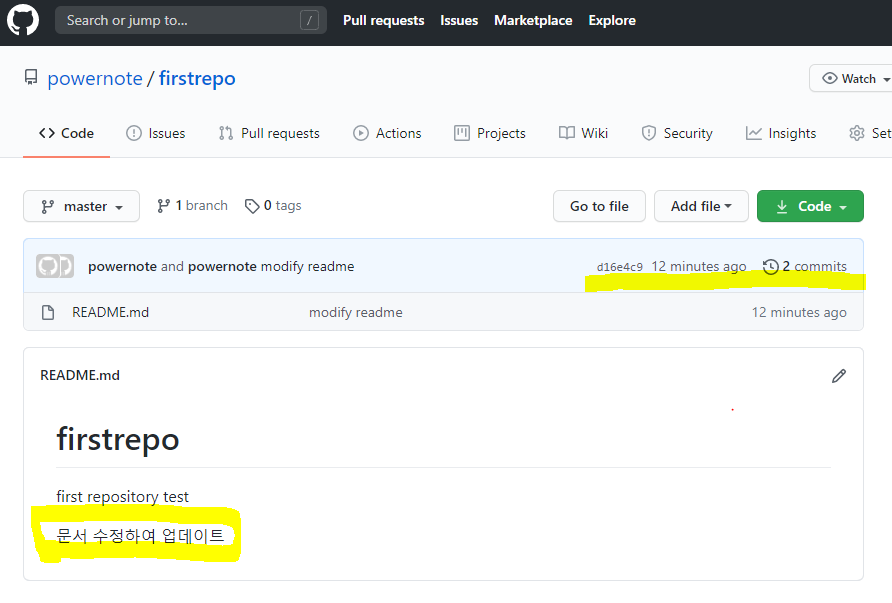View the 1 branch link
The height and width of the screenshot is (603, 892).
[192, 205]
